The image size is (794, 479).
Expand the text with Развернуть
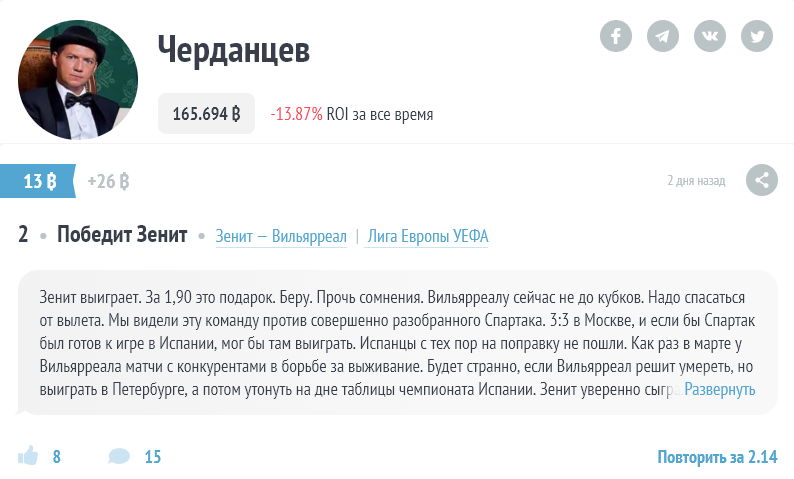click(719, 390)
